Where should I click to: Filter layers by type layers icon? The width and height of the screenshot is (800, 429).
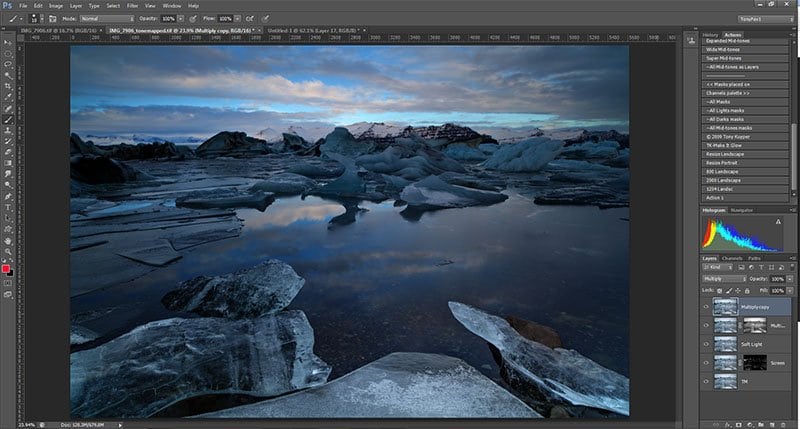(x=761, y=267)
